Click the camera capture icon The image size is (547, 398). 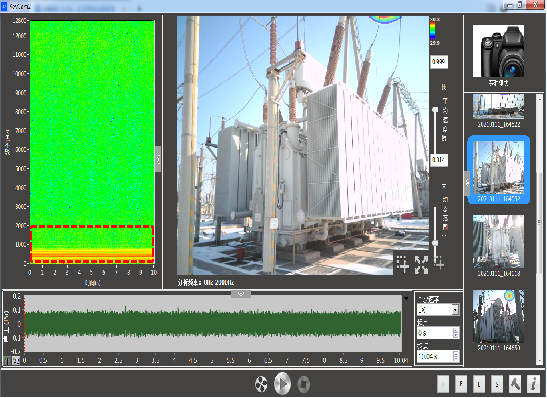[498, 51]
